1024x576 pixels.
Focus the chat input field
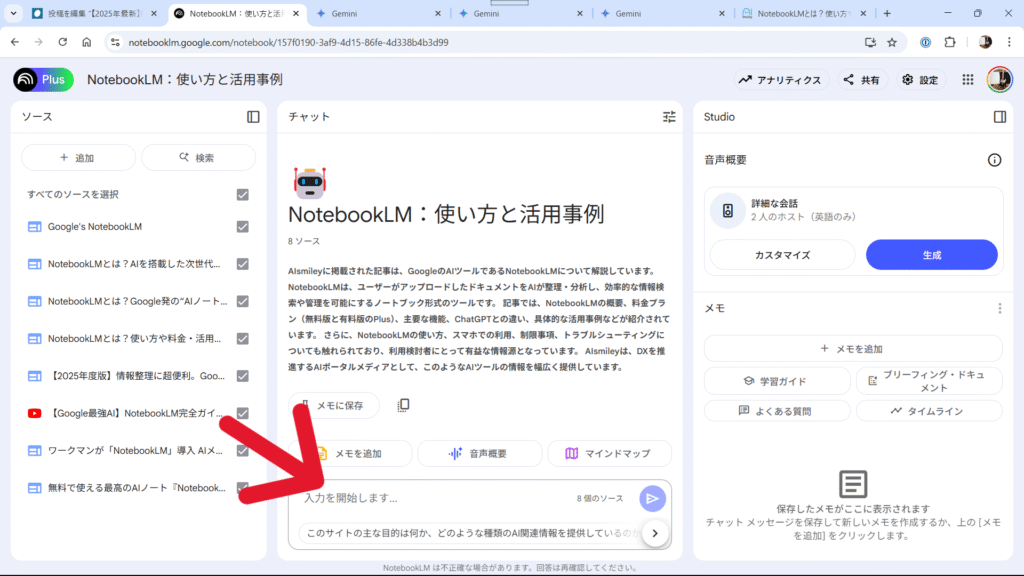tap(434, 498)
